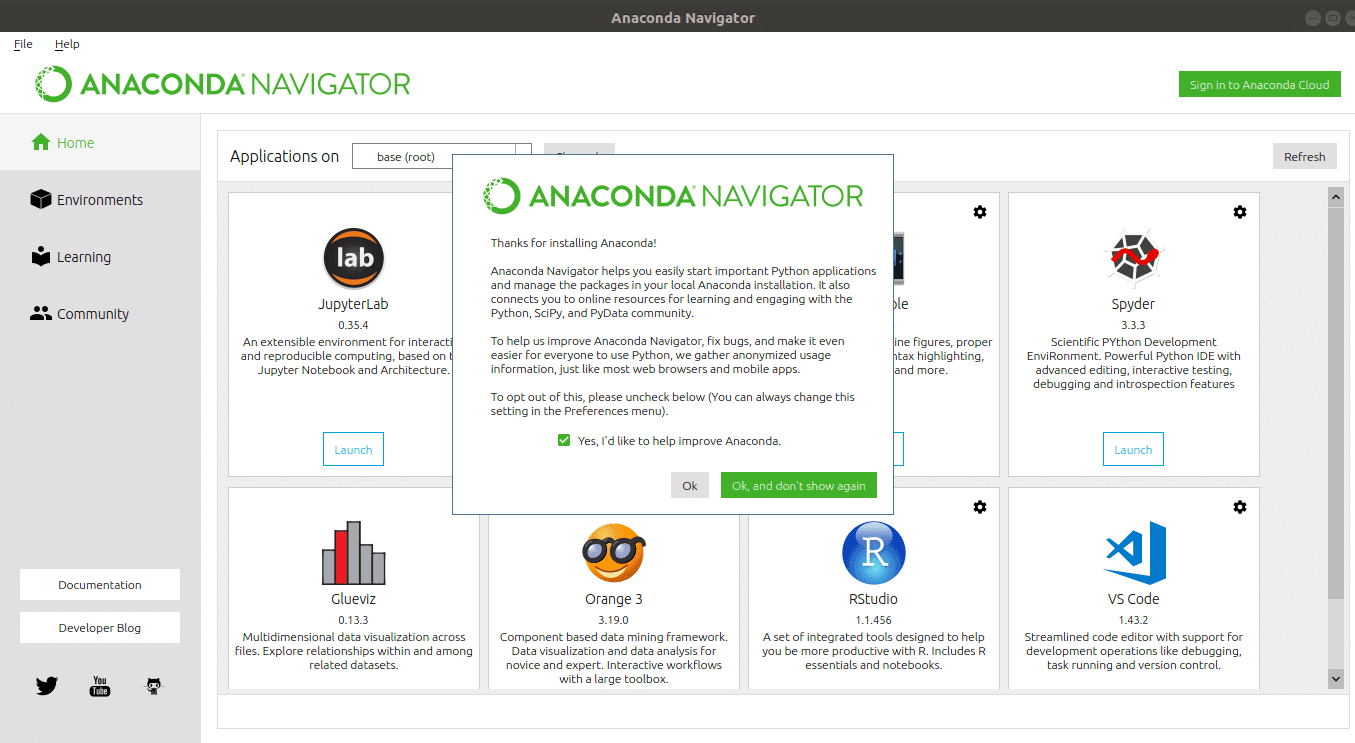Open the Anaconda YouTube channel icon

pos(99,686)
